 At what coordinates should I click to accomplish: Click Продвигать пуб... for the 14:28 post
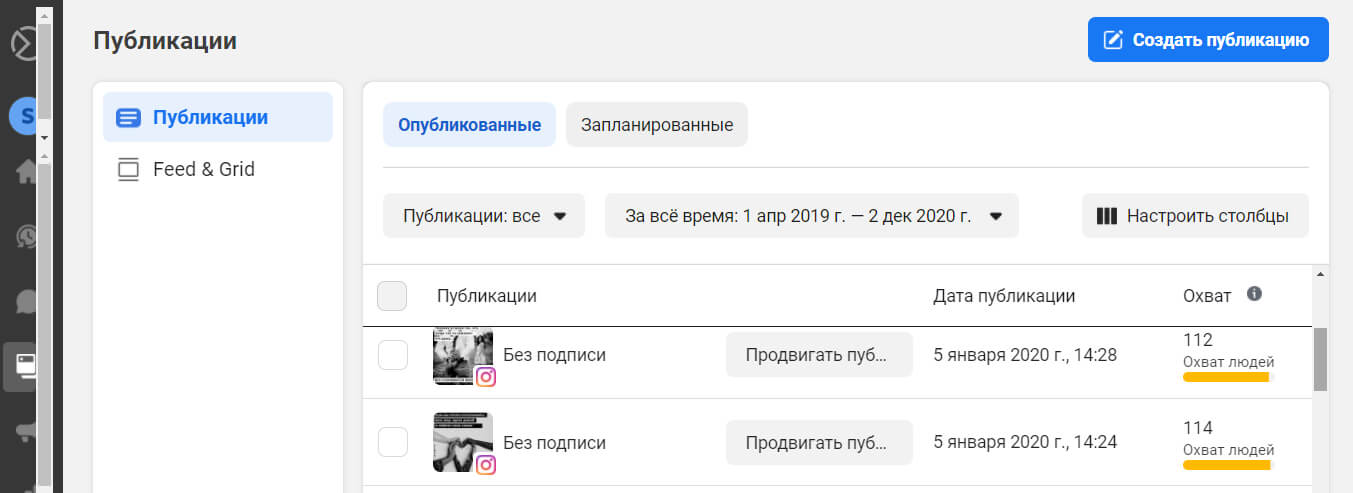(819, 355)
